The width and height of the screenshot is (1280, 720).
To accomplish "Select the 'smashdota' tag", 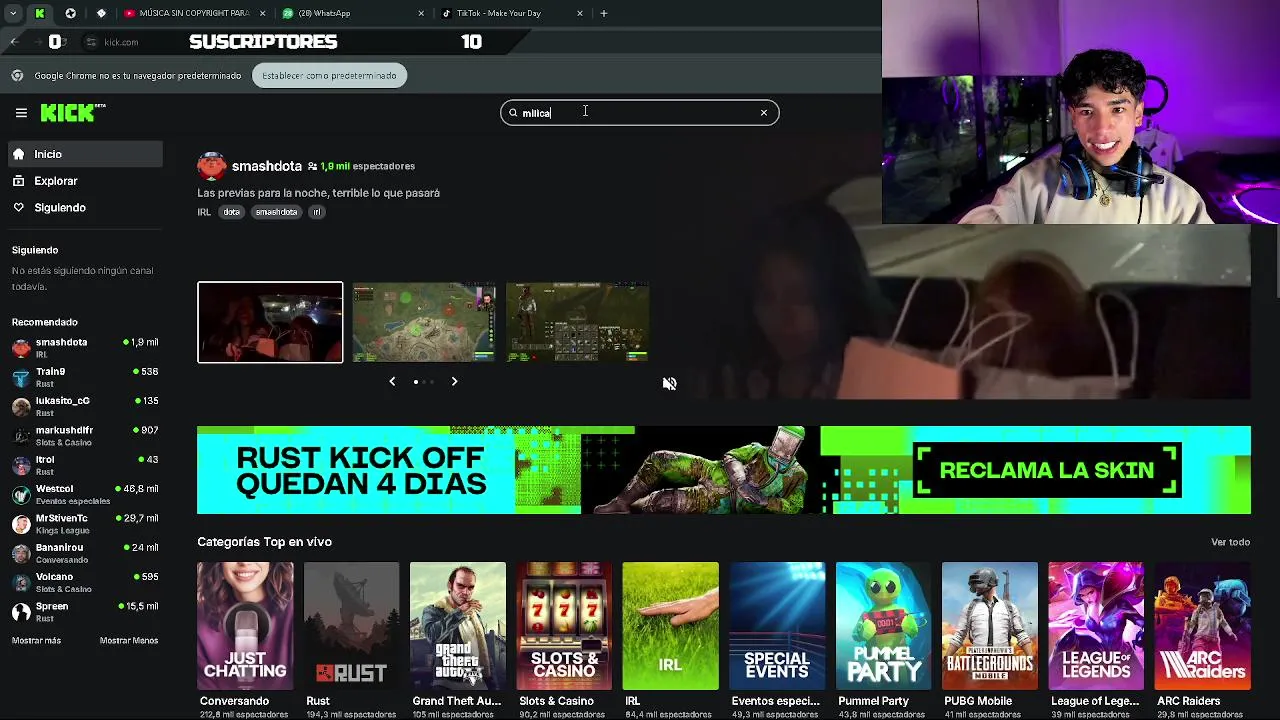I will coord(276,212).
